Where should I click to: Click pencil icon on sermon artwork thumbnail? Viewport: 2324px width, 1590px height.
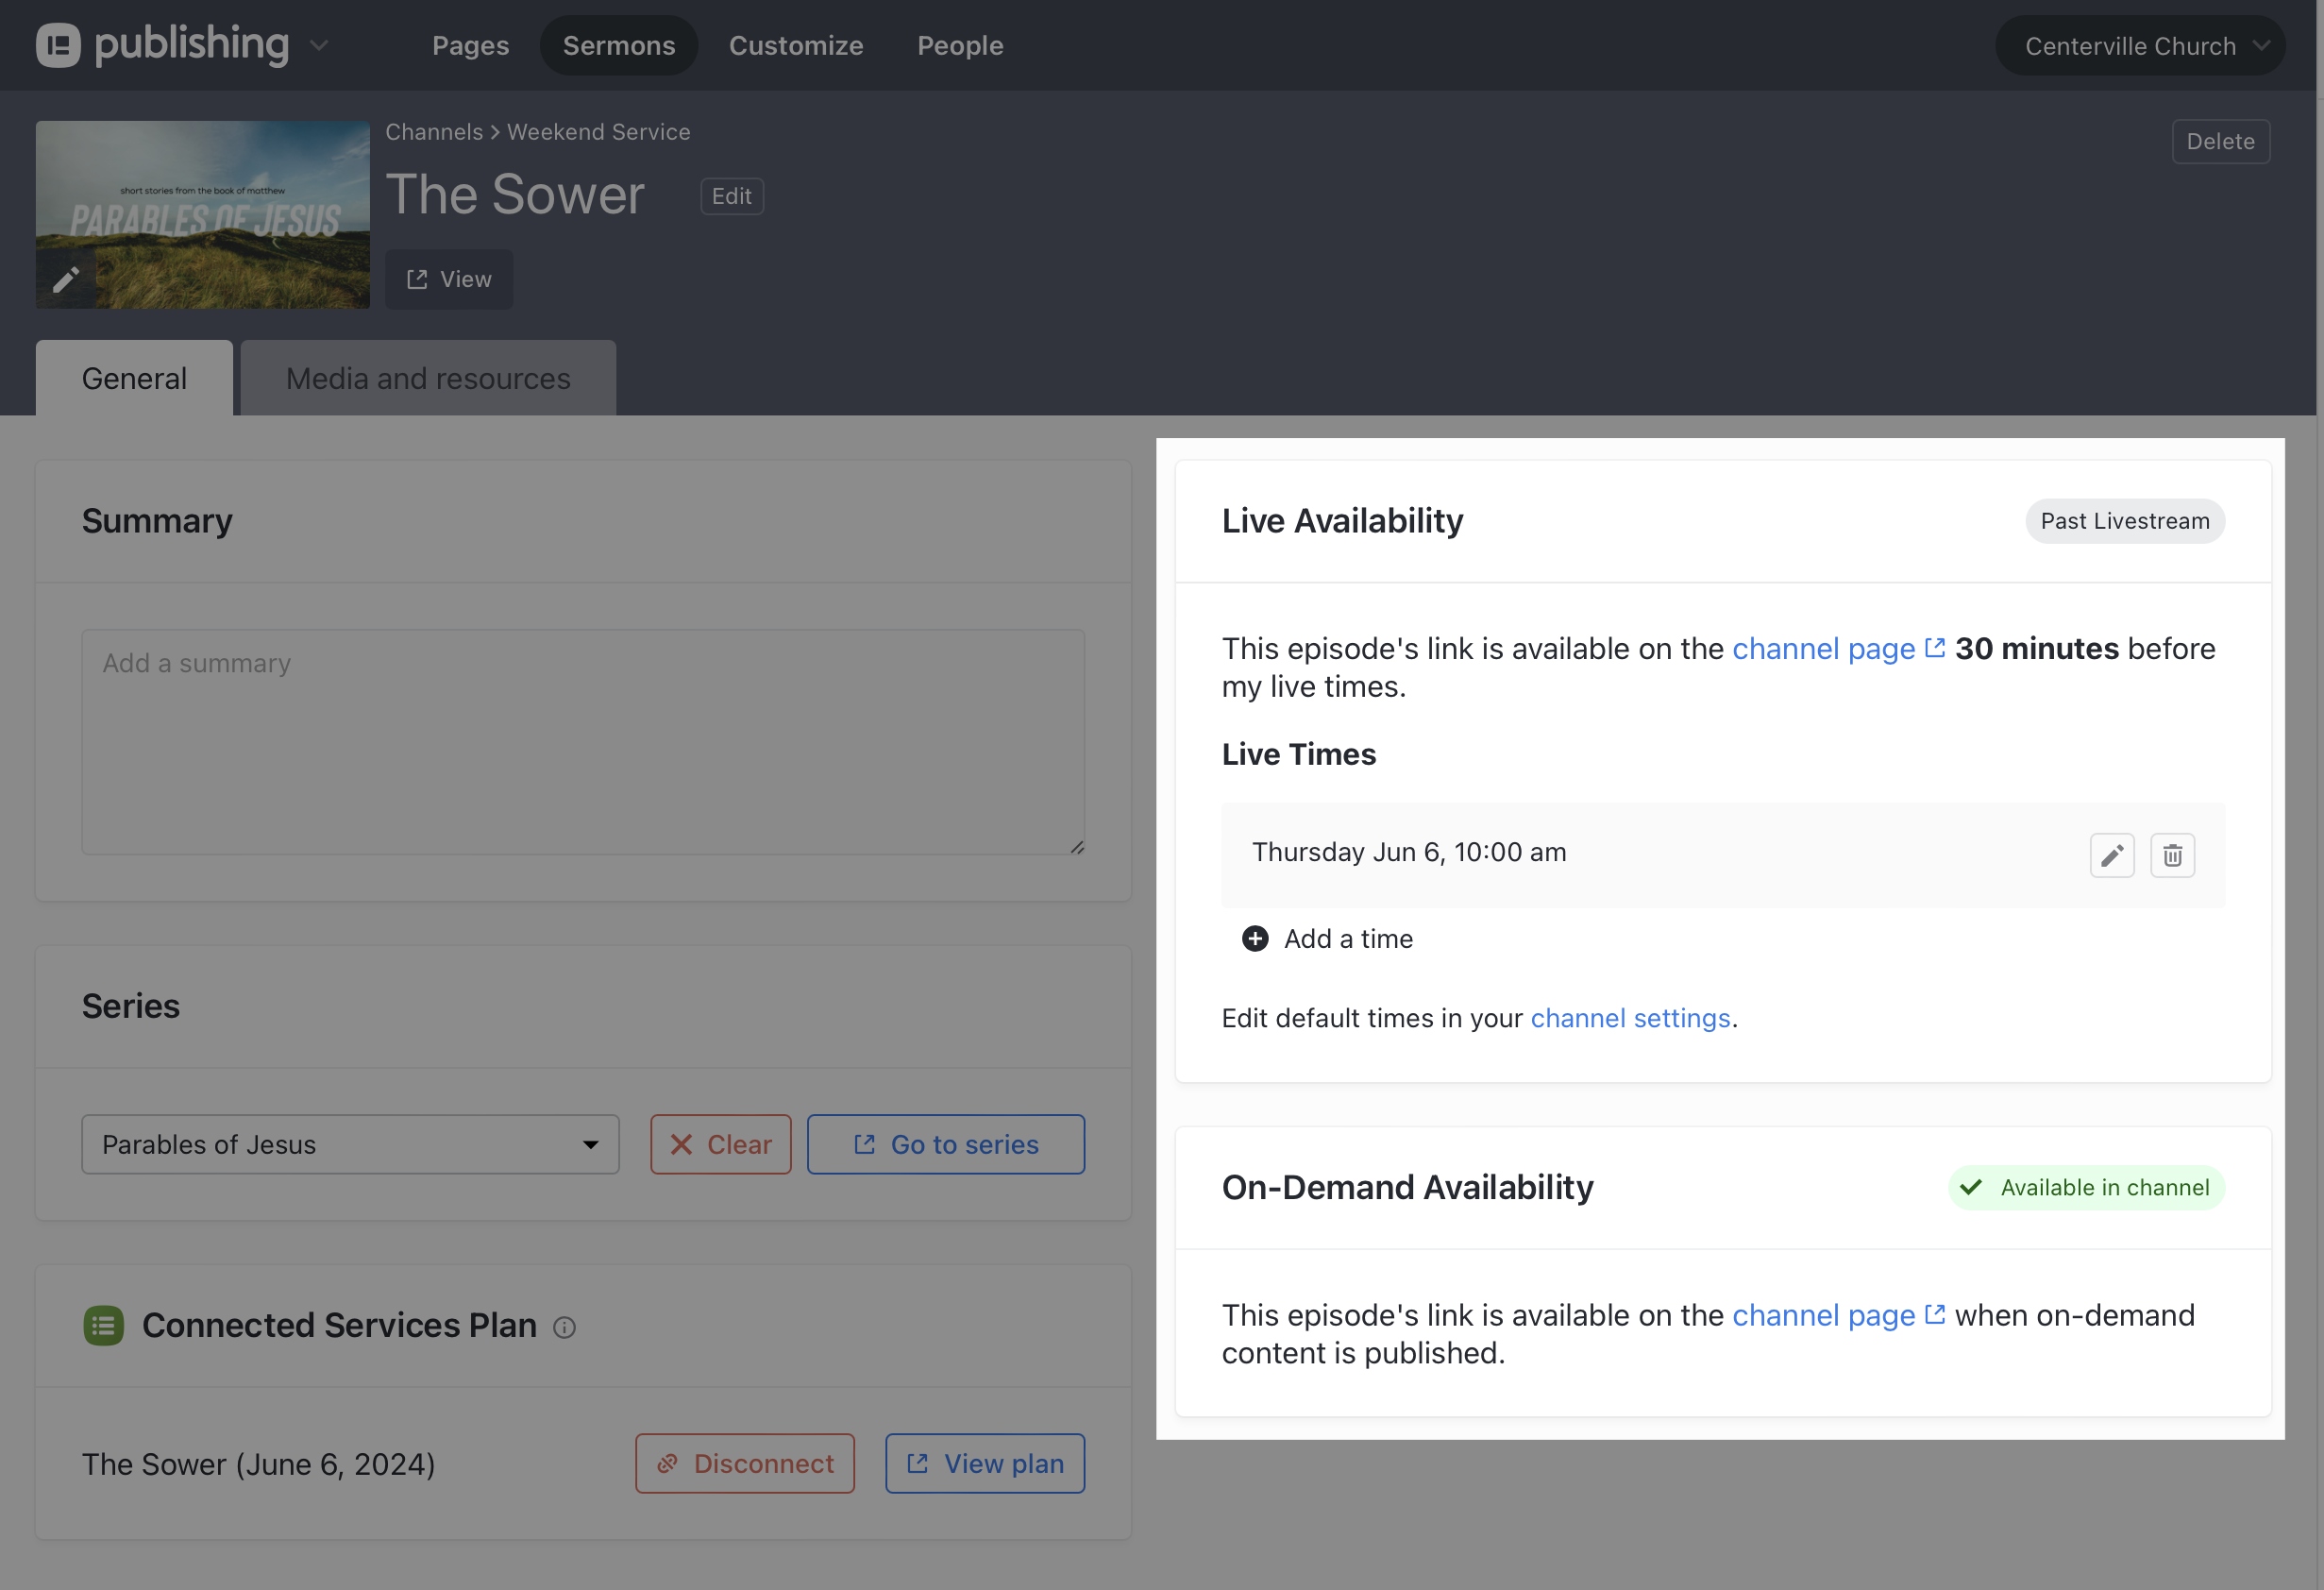tap(66, 279)
